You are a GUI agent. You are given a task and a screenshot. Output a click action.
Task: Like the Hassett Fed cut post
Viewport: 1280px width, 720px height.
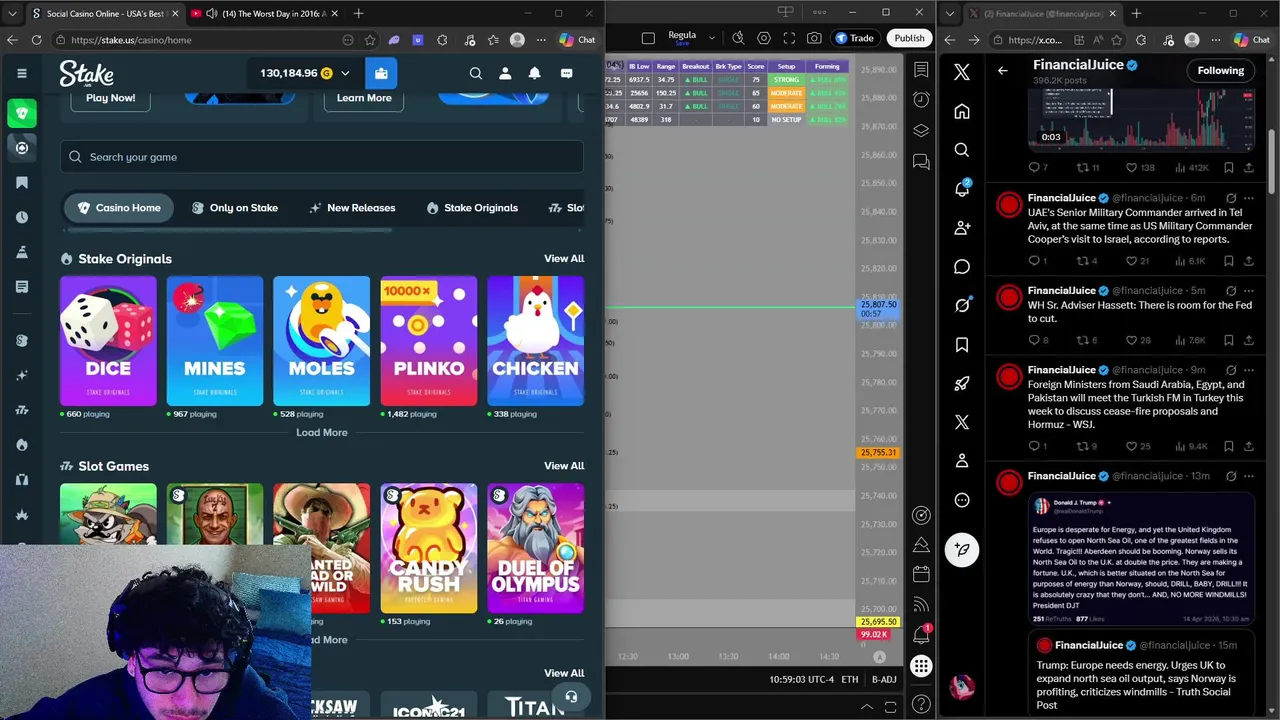[1133, 340]
